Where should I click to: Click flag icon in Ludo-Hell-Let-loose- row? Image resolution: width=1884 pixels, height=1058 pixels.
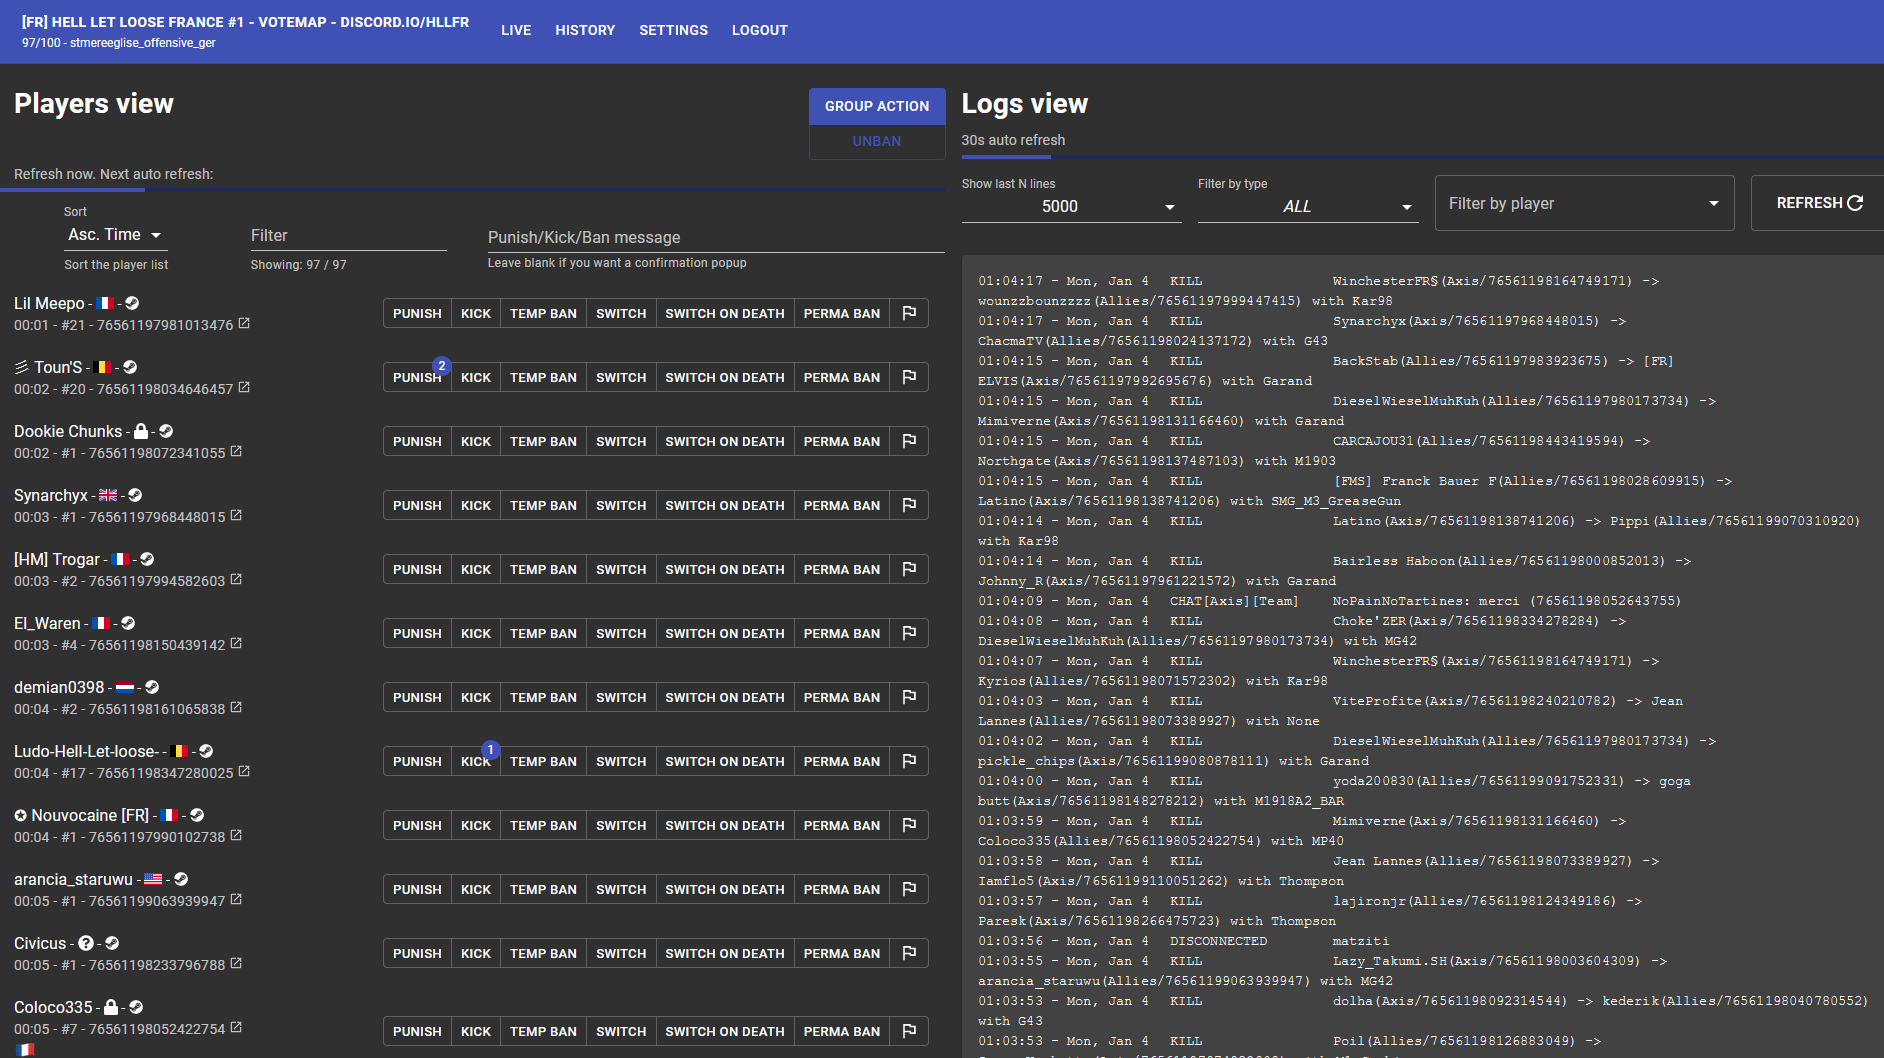click(909, 761)
